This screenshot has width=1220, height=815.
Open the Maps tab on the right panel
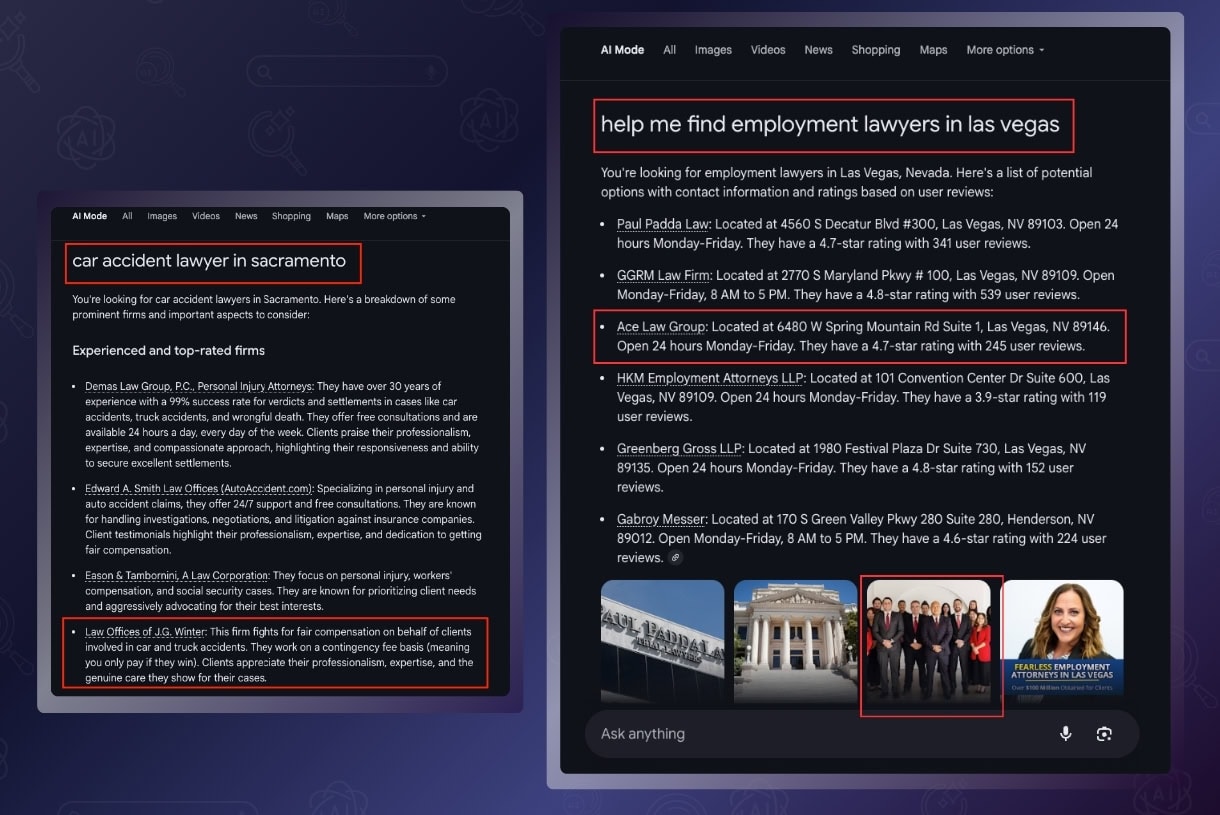click(x=933, y=49)
